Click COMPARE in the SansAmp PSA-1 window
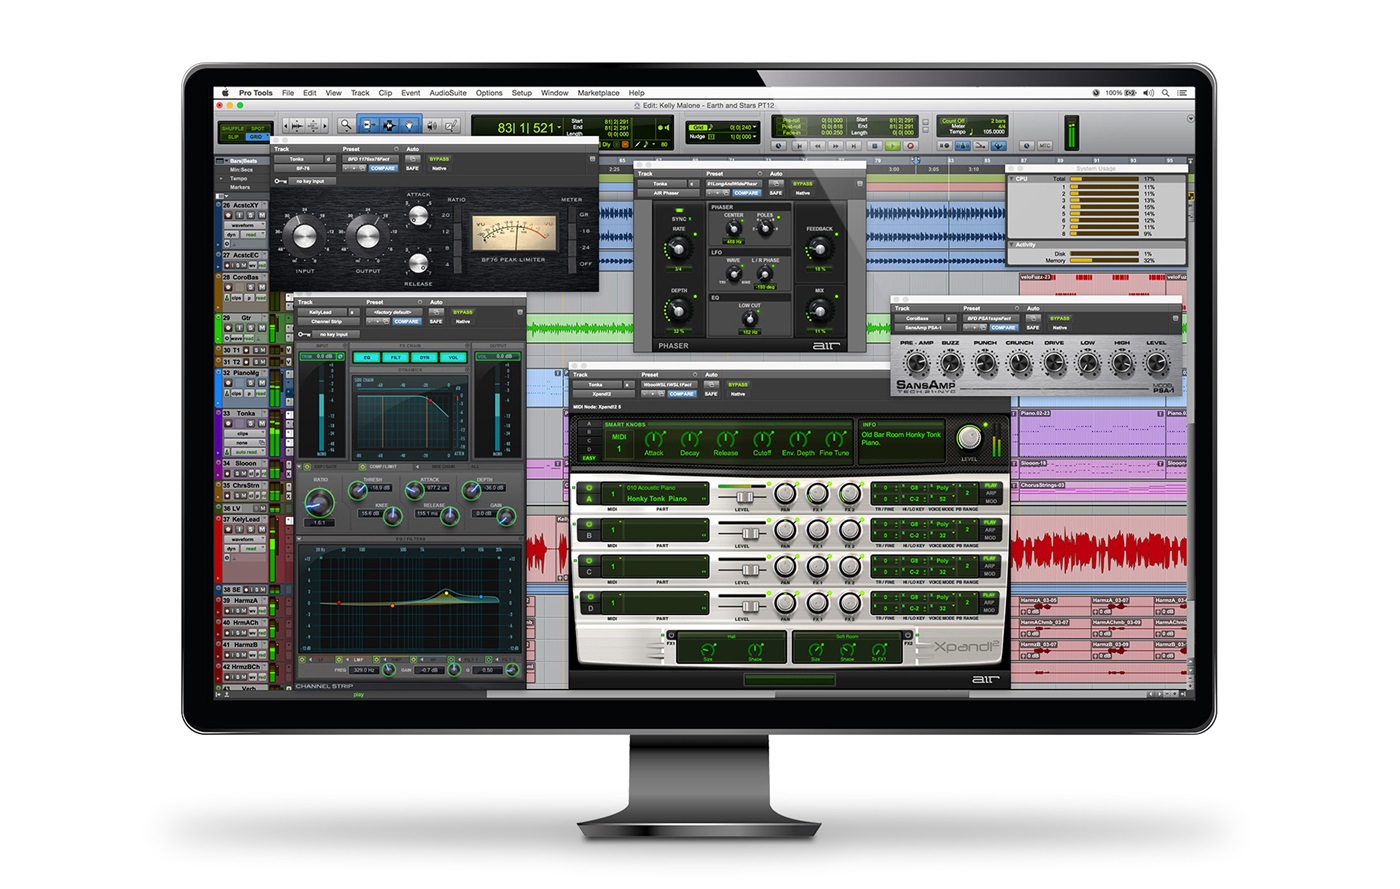This screenshot has width=1400, height=889. pyautogui.click(x=1004, y=328)
